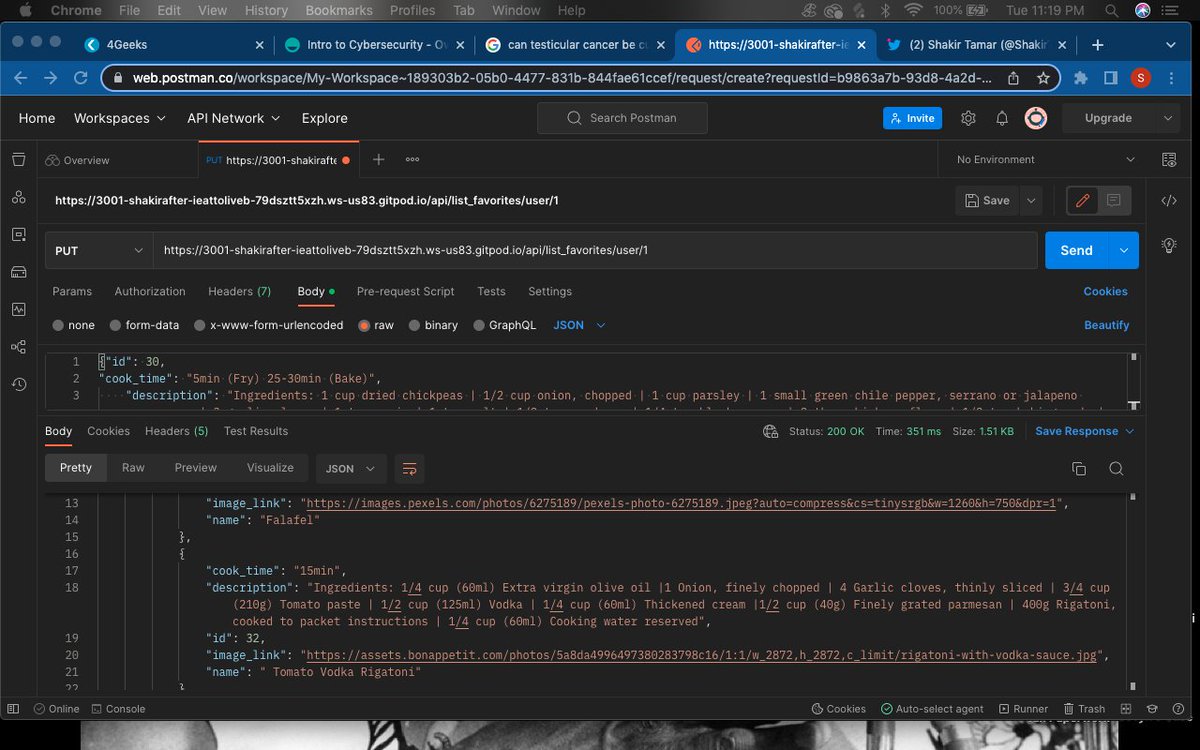This screenshot has height=750, width=1200.
Task: Open APIs icon in left sidebar
Action: coord(18,197)
